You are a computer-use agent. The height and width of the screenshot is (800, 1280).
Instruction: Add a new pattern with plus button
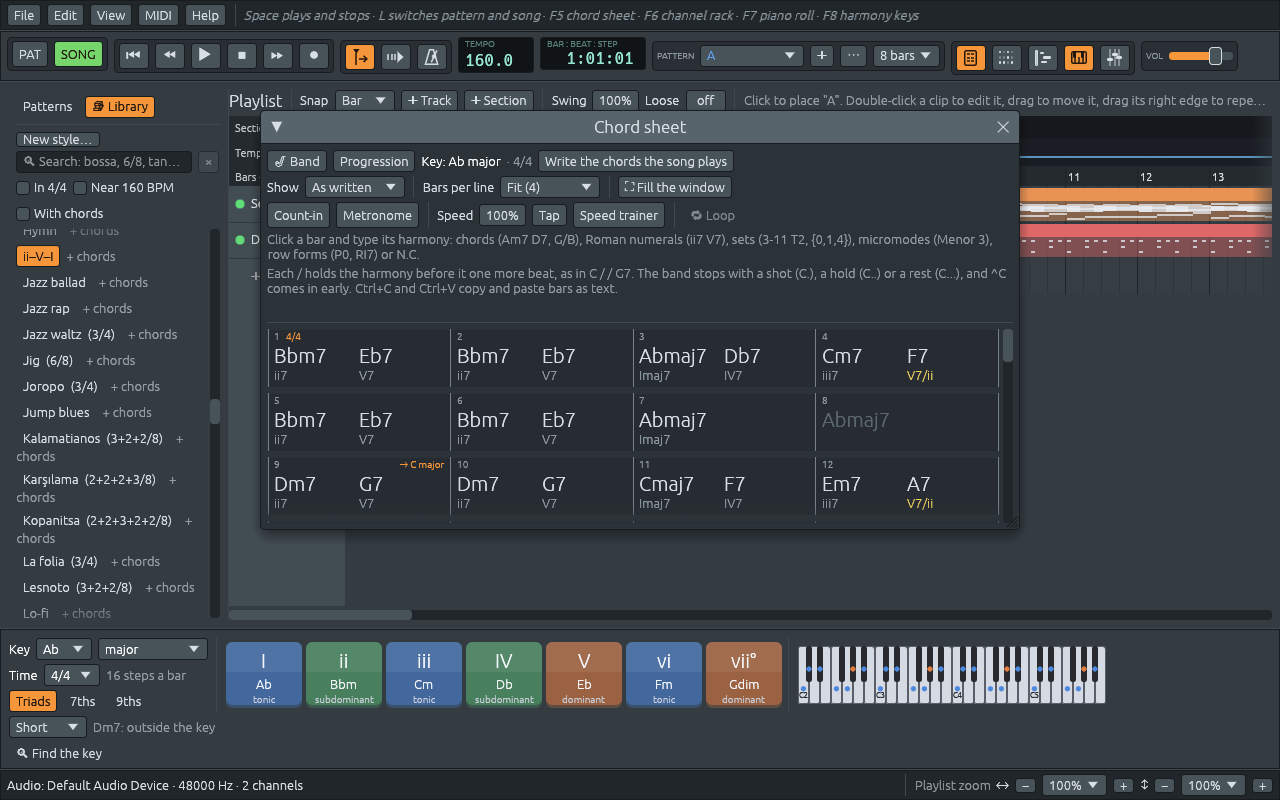point(822,56)
